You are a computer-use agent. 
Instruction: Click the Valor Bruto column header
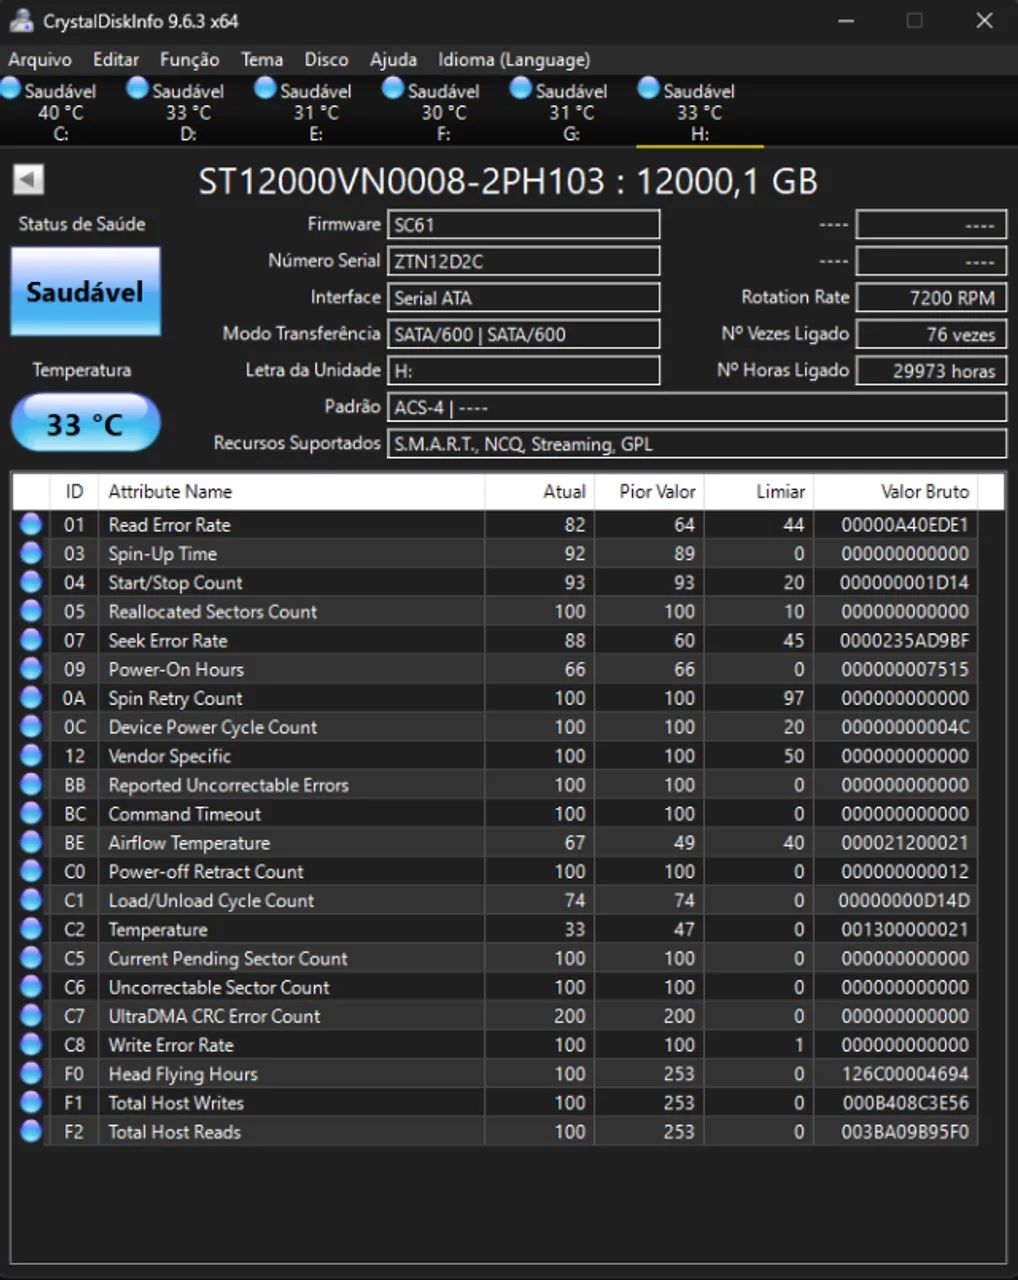click(895, 491)
